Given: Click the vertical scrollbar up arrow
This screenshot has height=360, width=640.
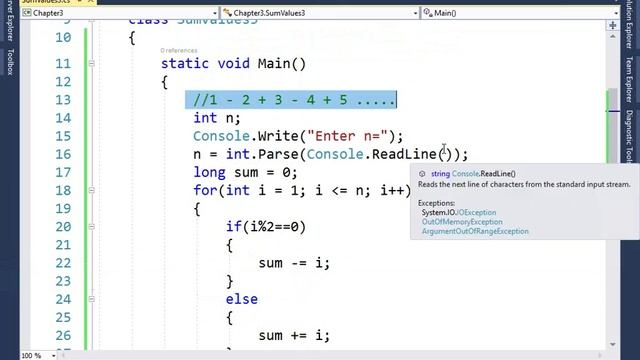Looking at the screenshot, I should coord(613,37).
